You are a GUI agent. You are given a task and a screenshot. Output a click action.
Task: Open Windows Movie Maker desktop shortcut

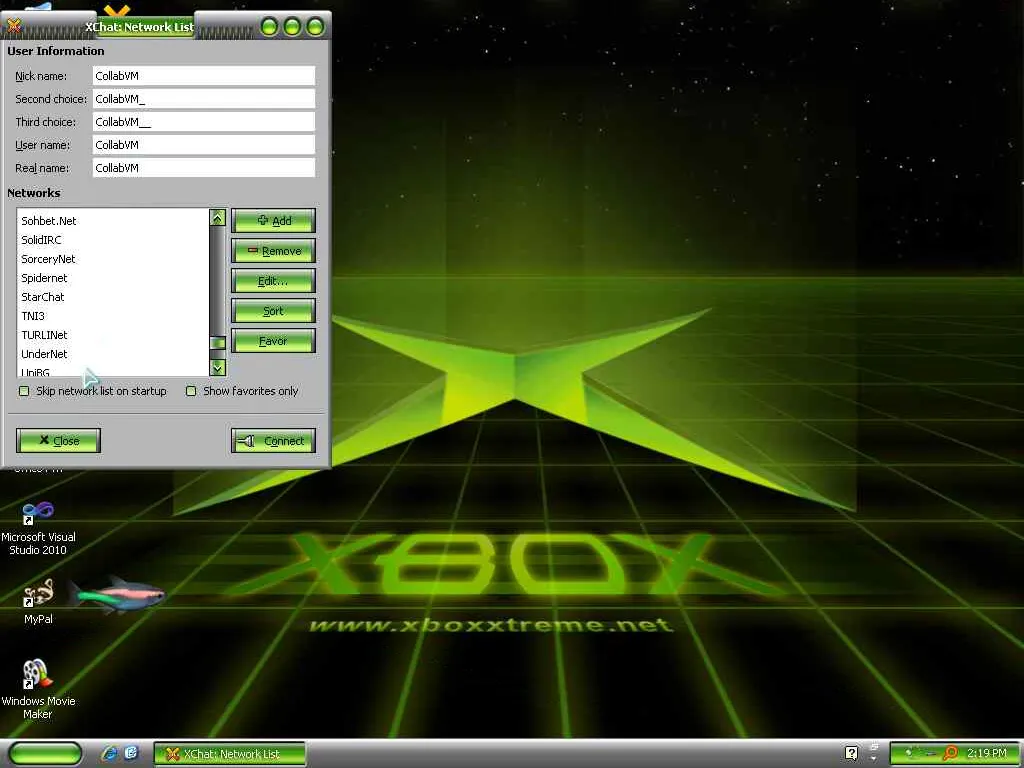click(x=38, y=688)
